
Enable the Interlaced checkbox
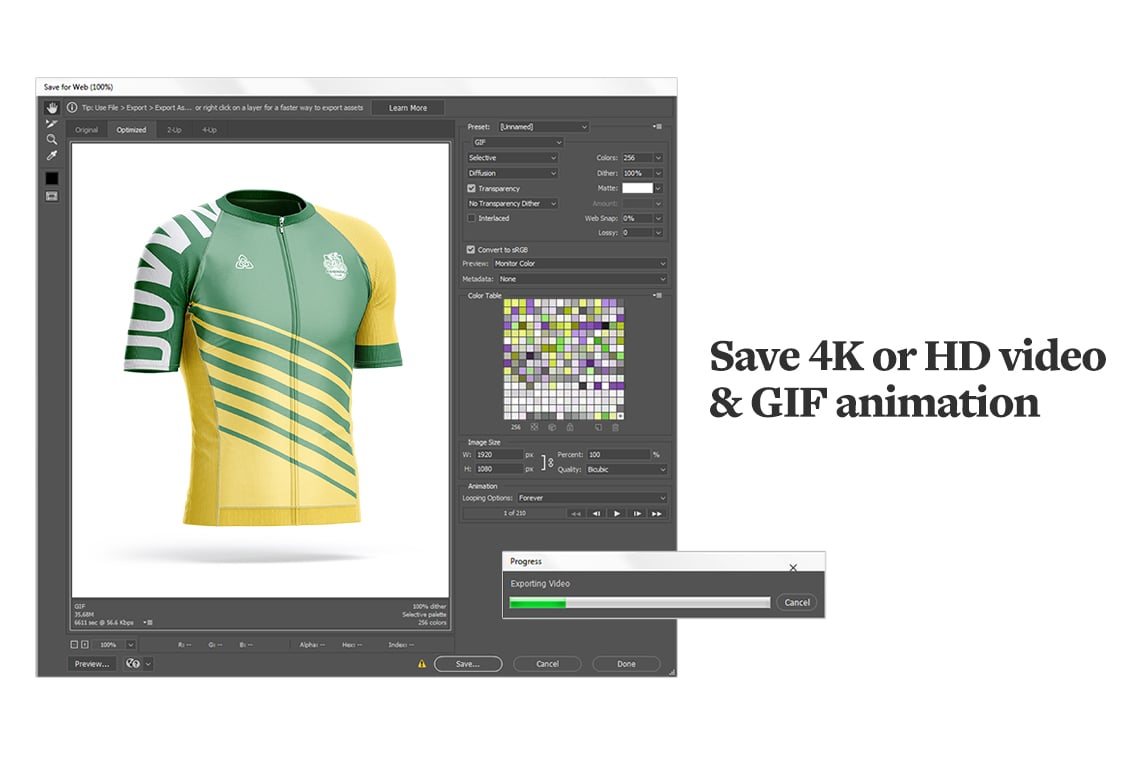(x=470, y=218)
